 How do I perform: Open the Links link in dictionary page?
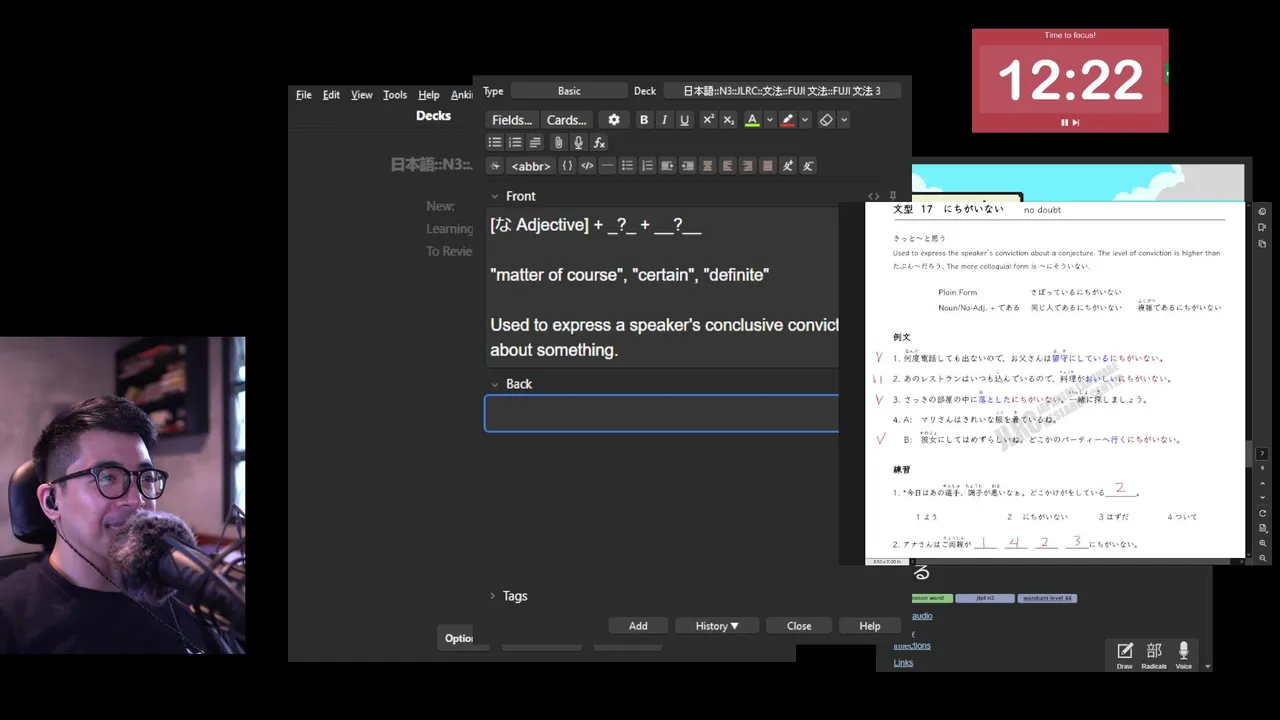click(x=903, y=662)
